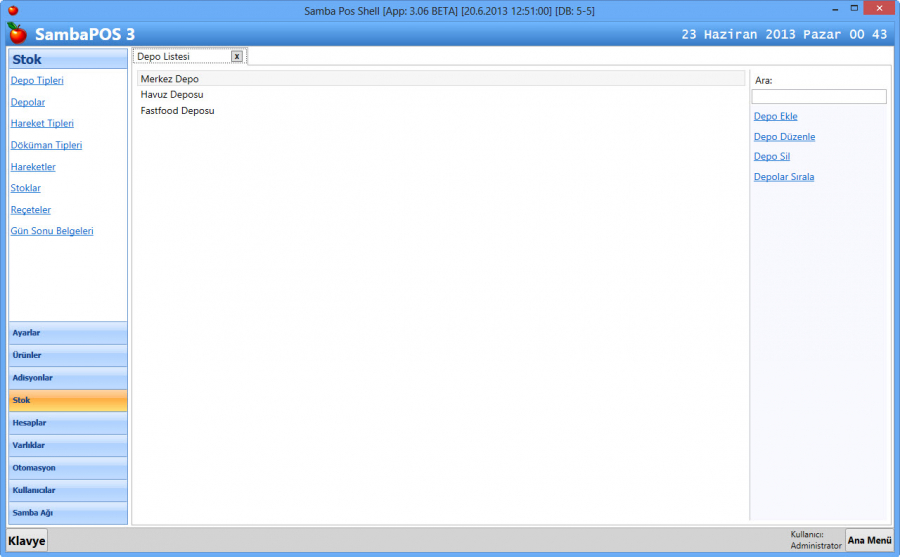Screen dimensions: 900x557
Task: Click Depo Düzenle link
Action: (x=784, y=137)
